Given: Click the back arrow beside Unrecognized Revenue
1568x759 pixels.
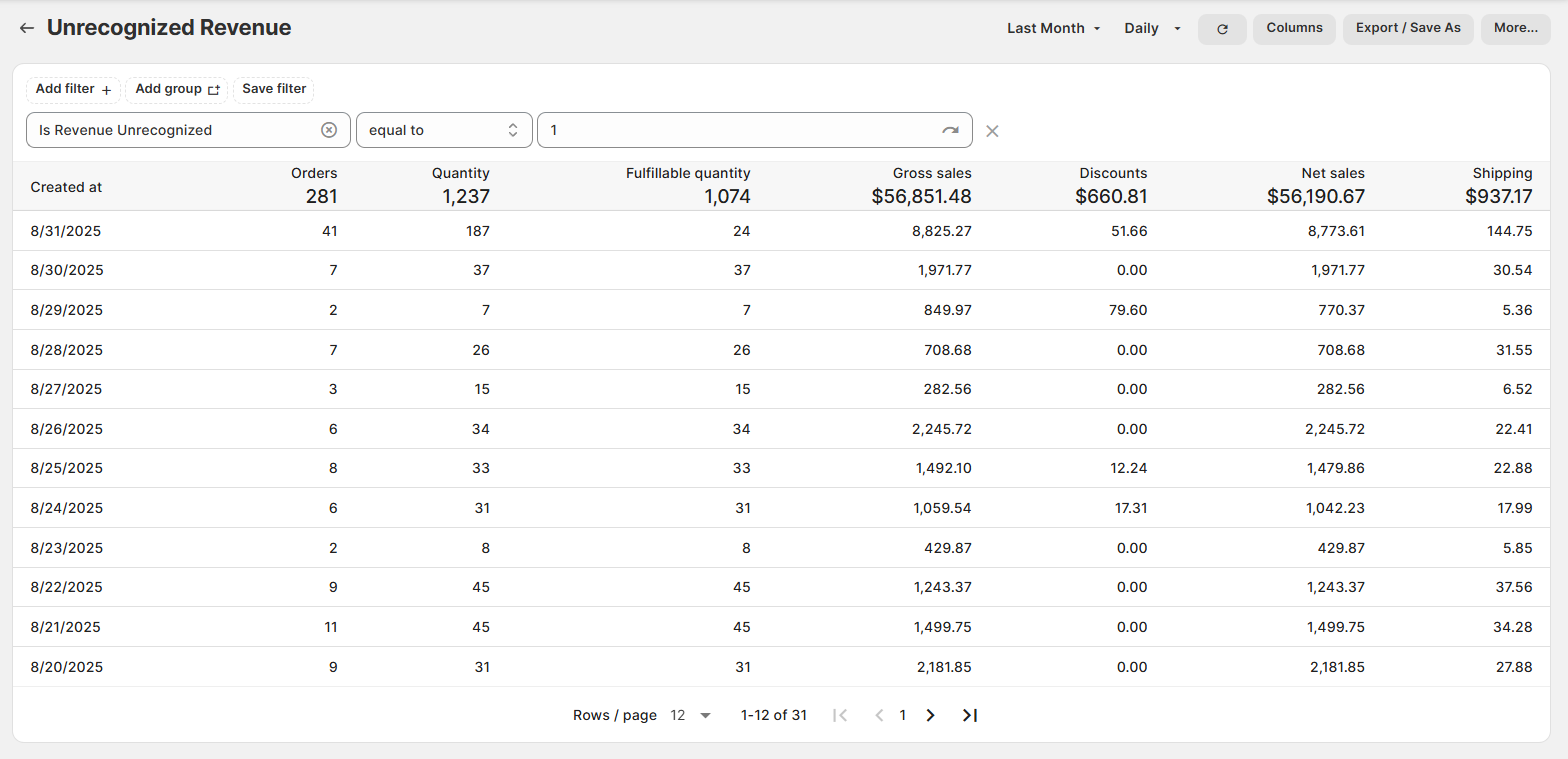Looking at the screenshot, I should click(27, 28).
